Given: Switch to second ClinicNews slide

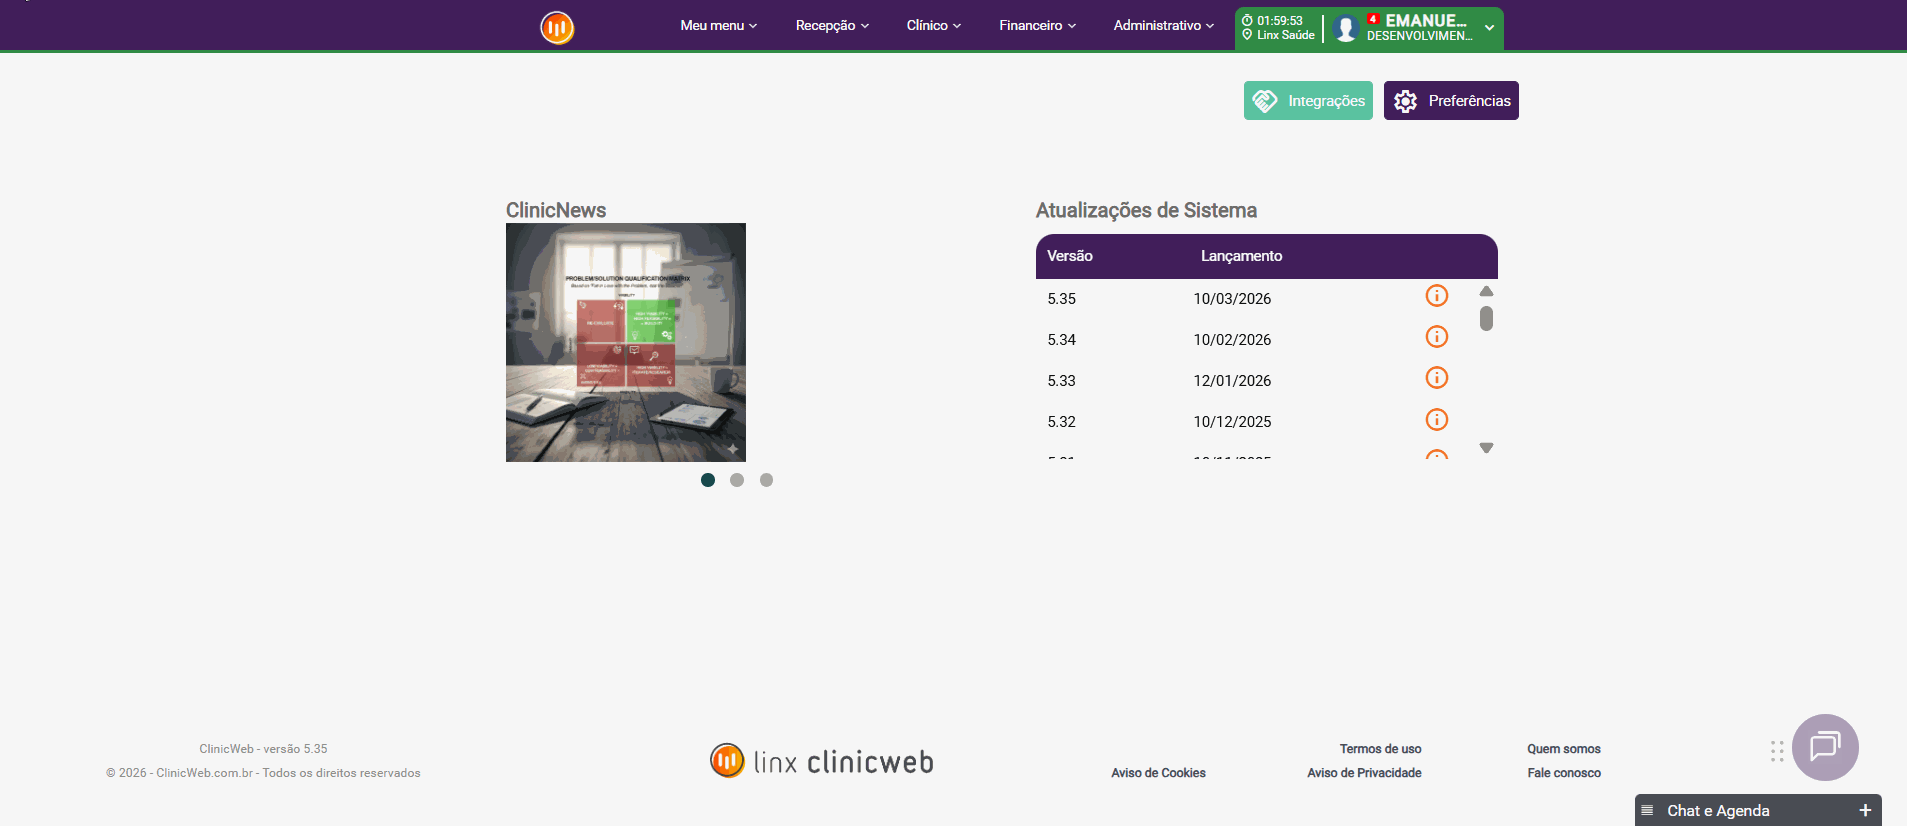Looking at the screenshot, I should click(737, 480).
